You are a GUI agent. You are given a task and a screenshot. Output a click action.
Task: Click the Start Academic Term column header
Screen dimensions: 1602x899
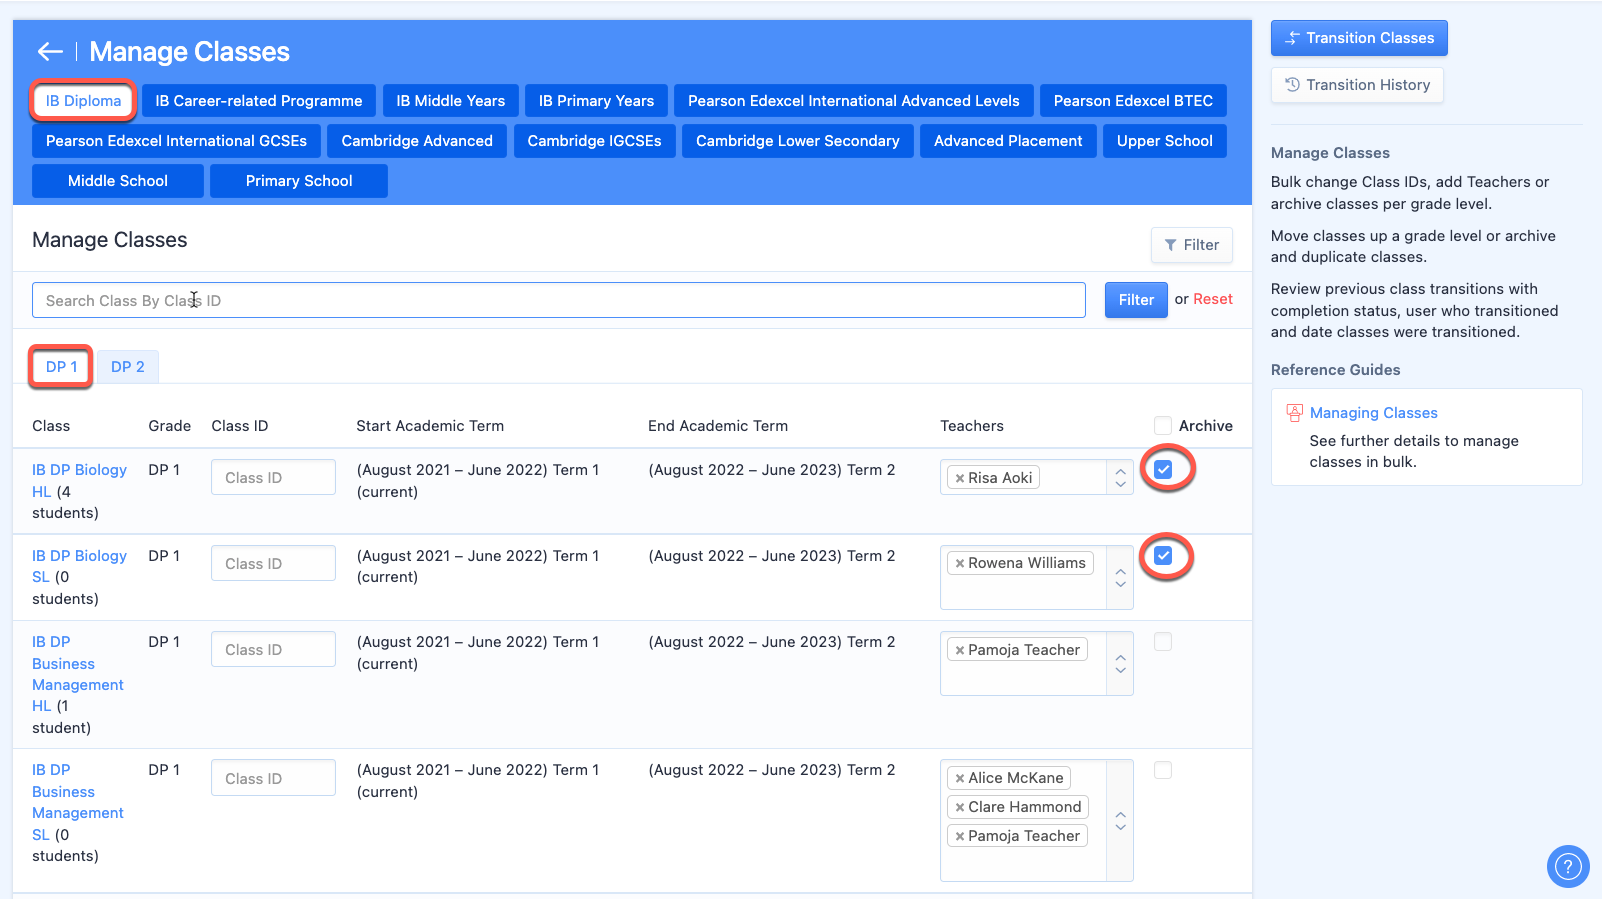[x=430, y=426]
